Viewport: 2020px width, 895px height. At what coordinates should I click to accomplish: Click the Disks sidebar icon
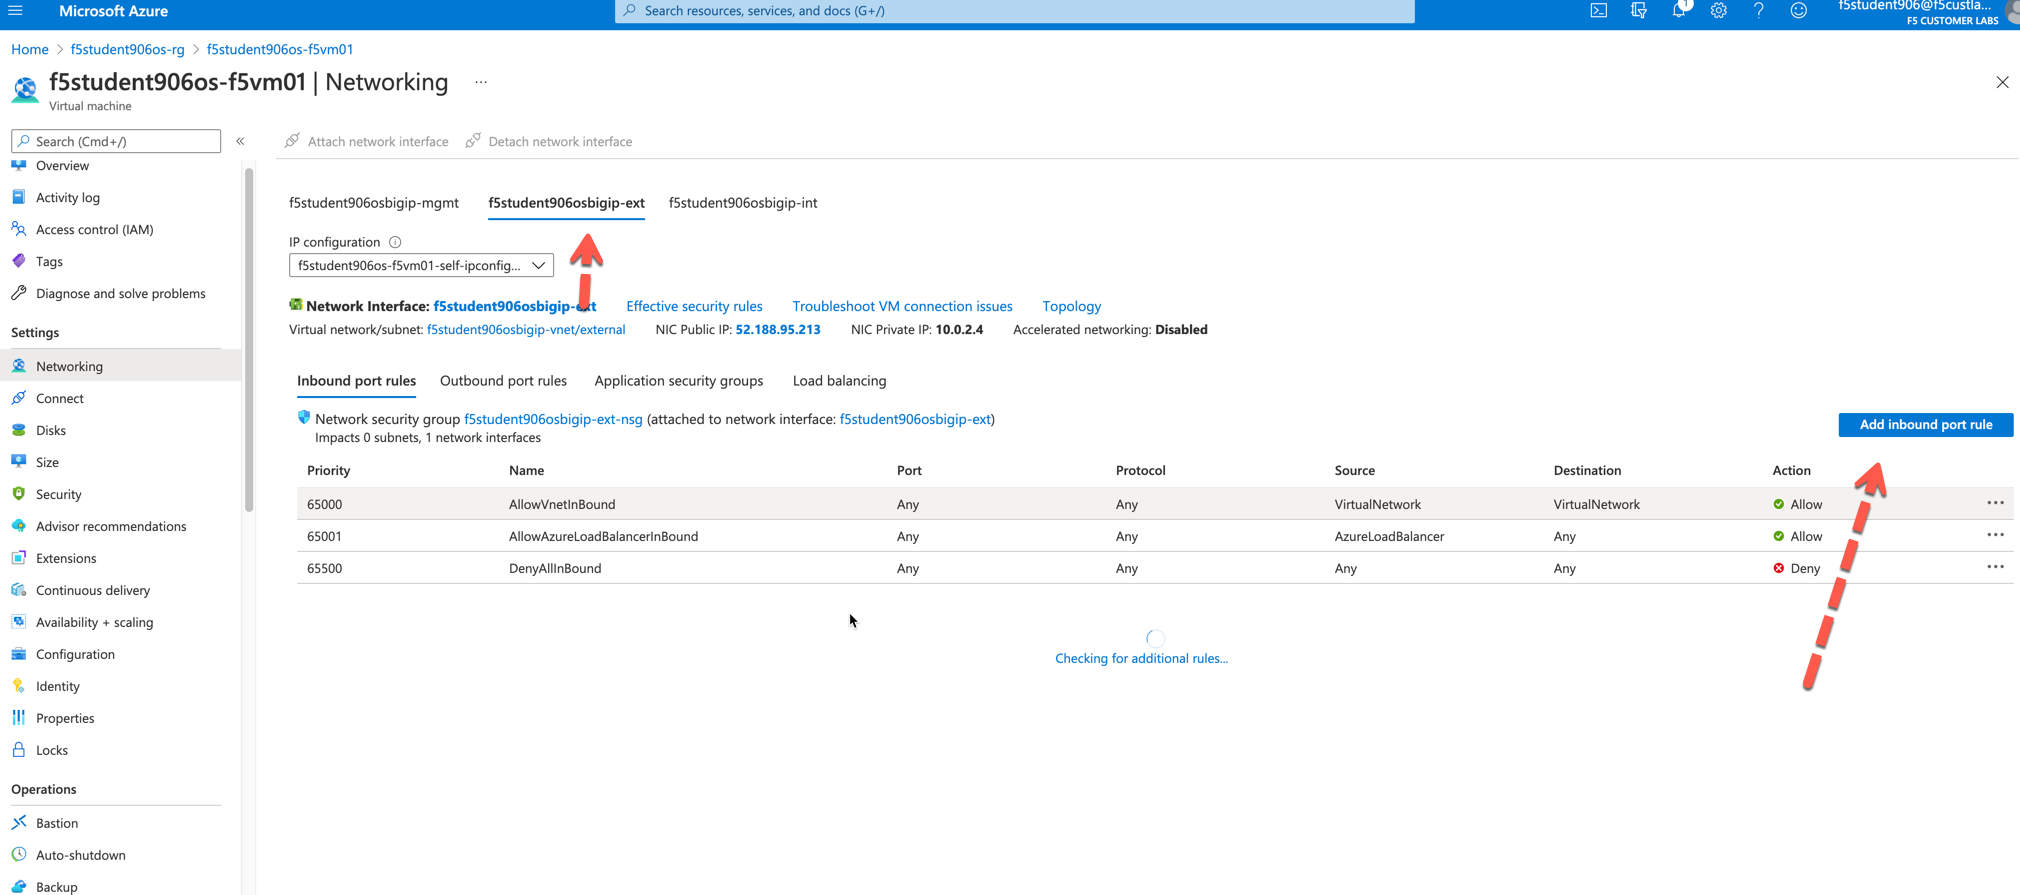19,430
